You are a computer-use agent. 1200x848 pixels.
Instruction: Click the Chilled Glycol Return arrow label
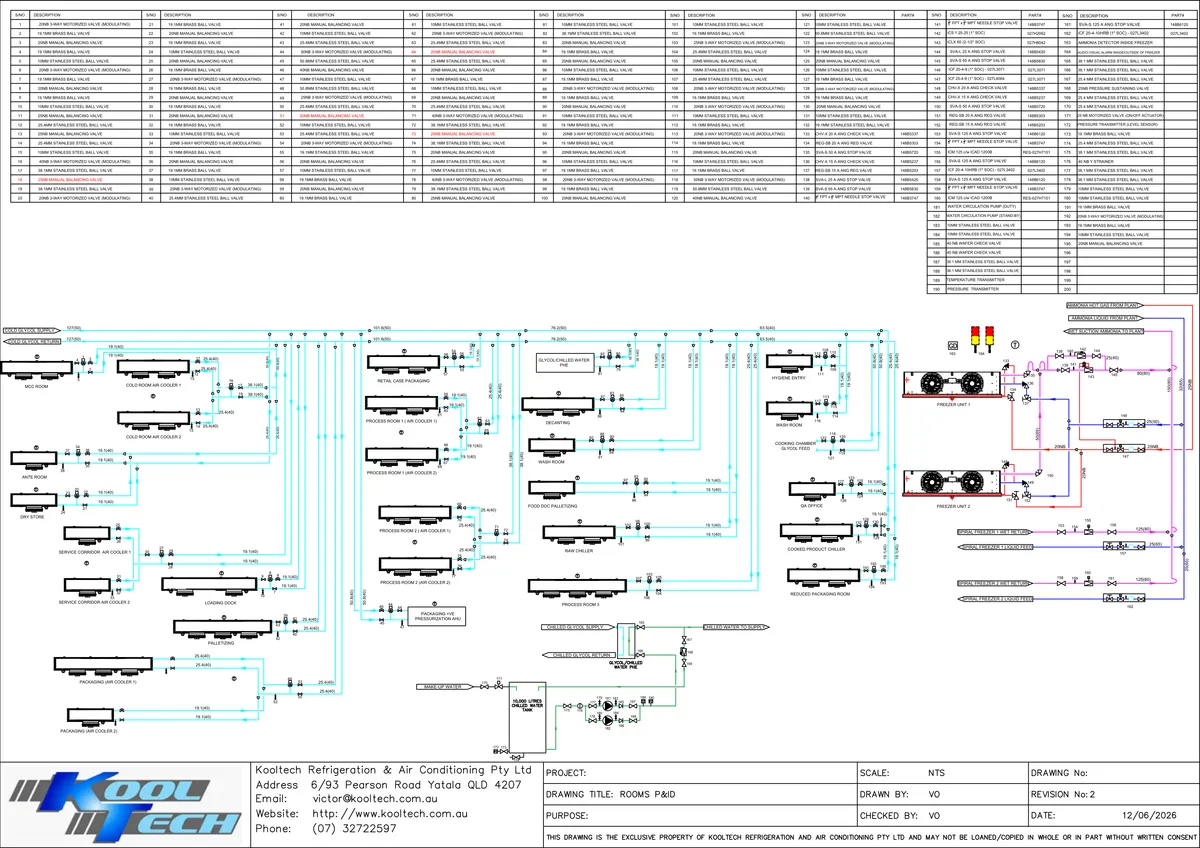click(x=577, y=655)
